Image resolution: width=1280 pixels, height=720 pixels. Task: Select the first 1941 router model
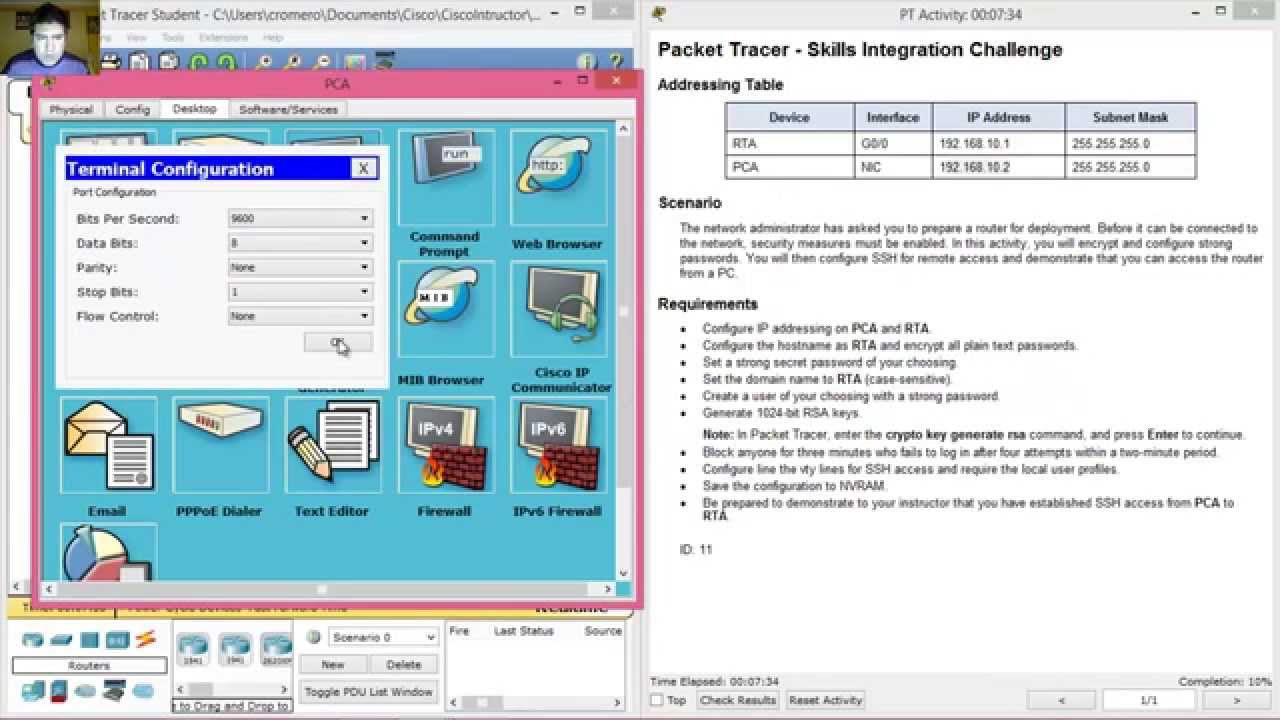[x=191, y=649]
